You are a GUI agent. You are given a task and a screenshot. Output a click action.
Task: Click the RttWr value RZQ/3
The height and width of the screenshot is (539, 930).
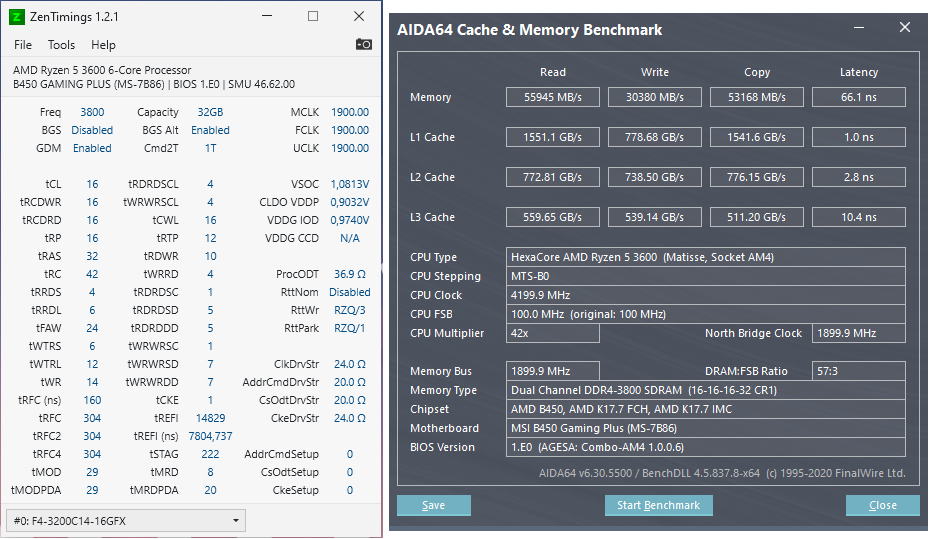coord(350,310)
